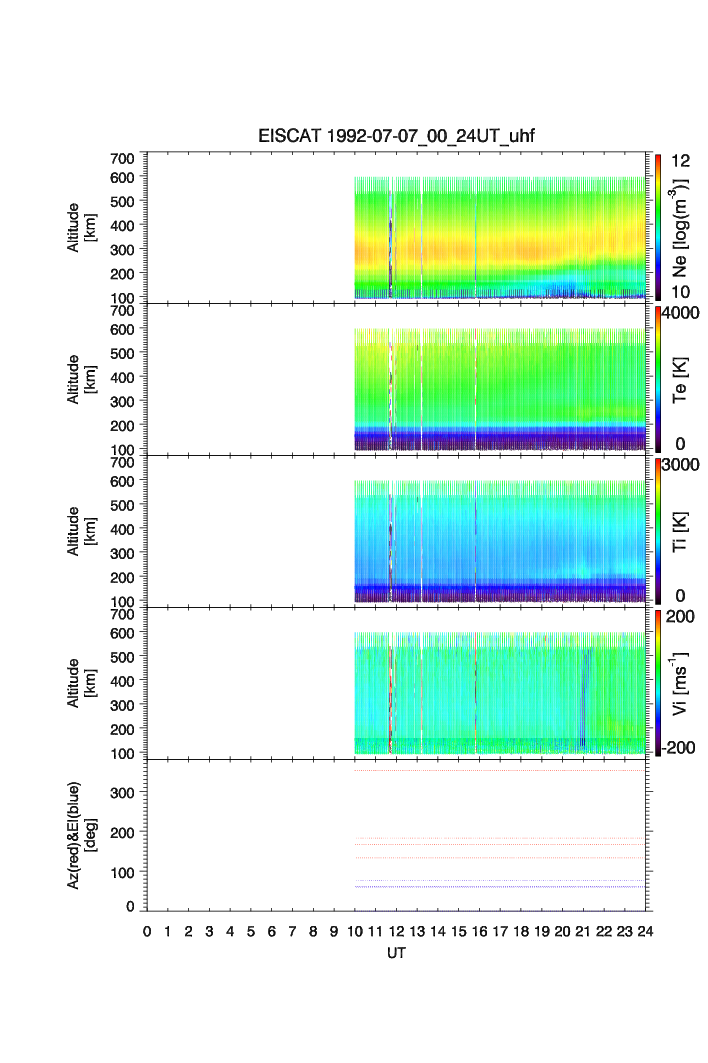
Task: Click the Vi color bar maximum value 200
Action: tap(680, 616)
